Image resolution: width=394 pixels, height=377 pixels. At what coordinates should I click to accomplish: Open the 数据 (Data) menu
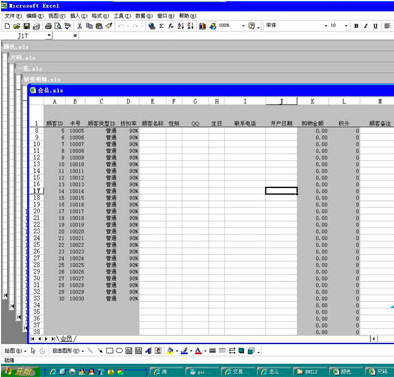pos(144,16)
